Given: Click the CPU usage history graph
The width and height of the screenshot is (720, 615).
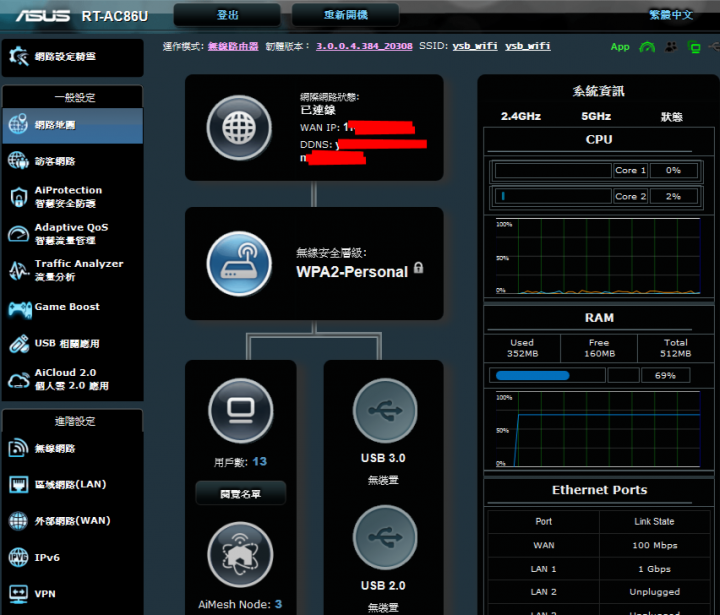Looking at the screenshot, I should (x=598, y=256).
